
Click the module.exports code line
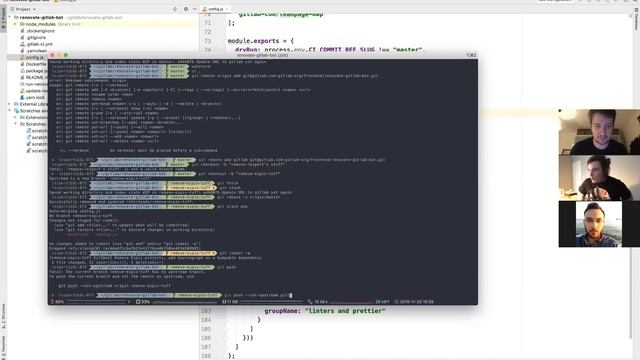pos(260,41)
